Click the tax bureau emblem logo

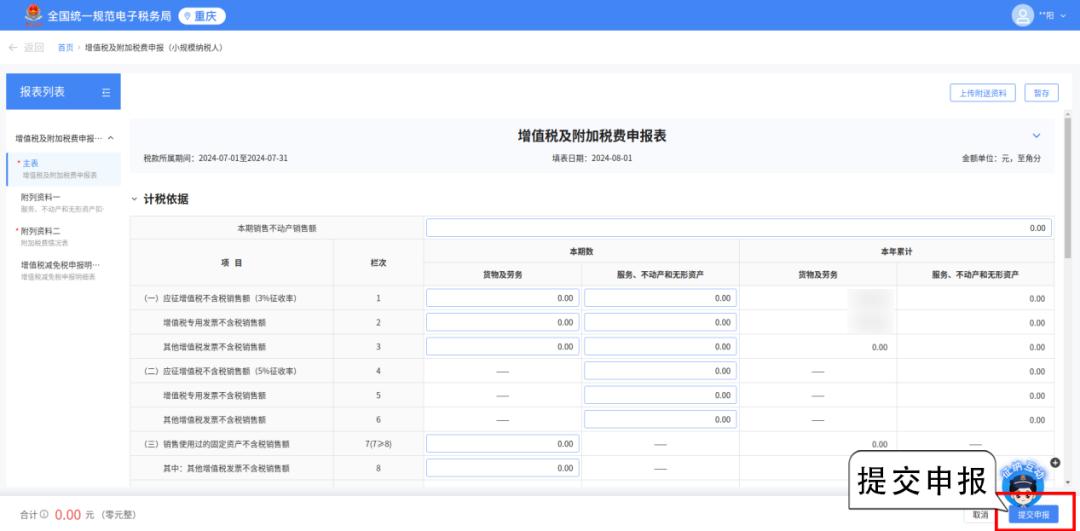pos(28,15)
